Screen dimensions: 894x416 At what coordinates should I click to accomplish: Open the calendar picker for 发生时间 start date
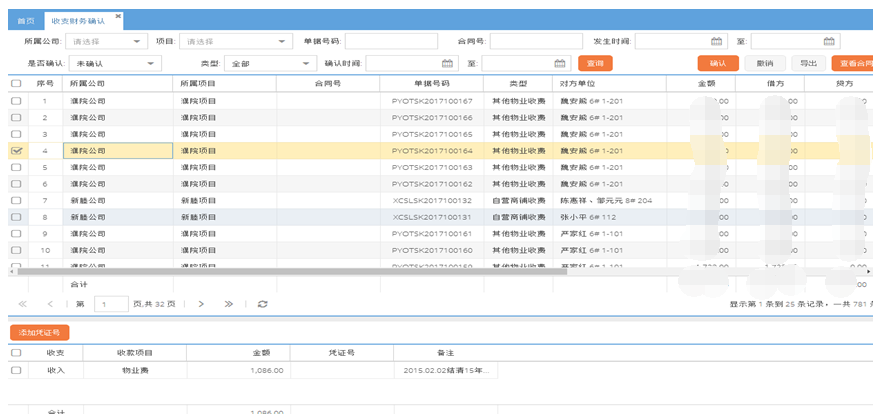coord(716,41)
